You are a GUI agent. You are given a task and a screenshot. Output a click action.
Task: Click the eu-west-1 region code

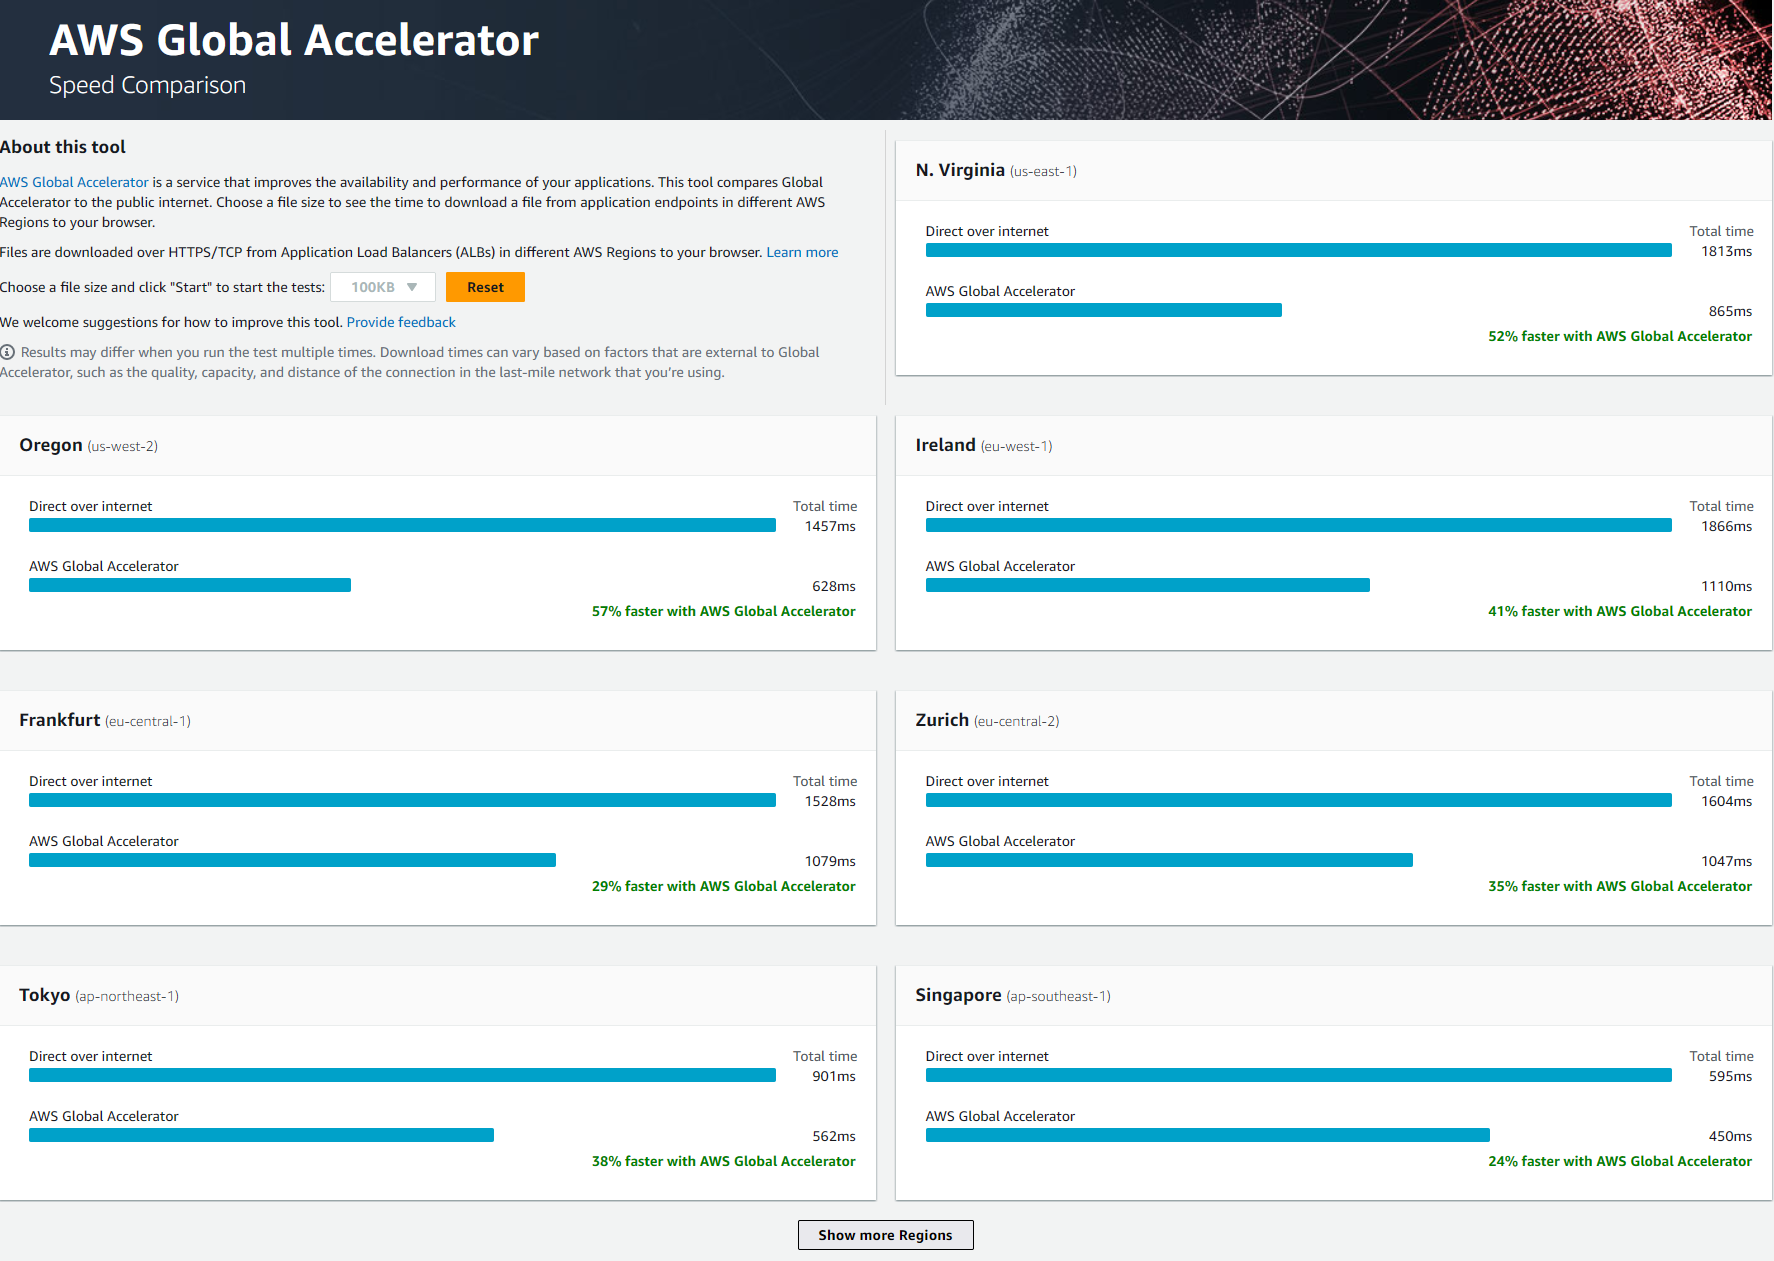[1016, 446]
